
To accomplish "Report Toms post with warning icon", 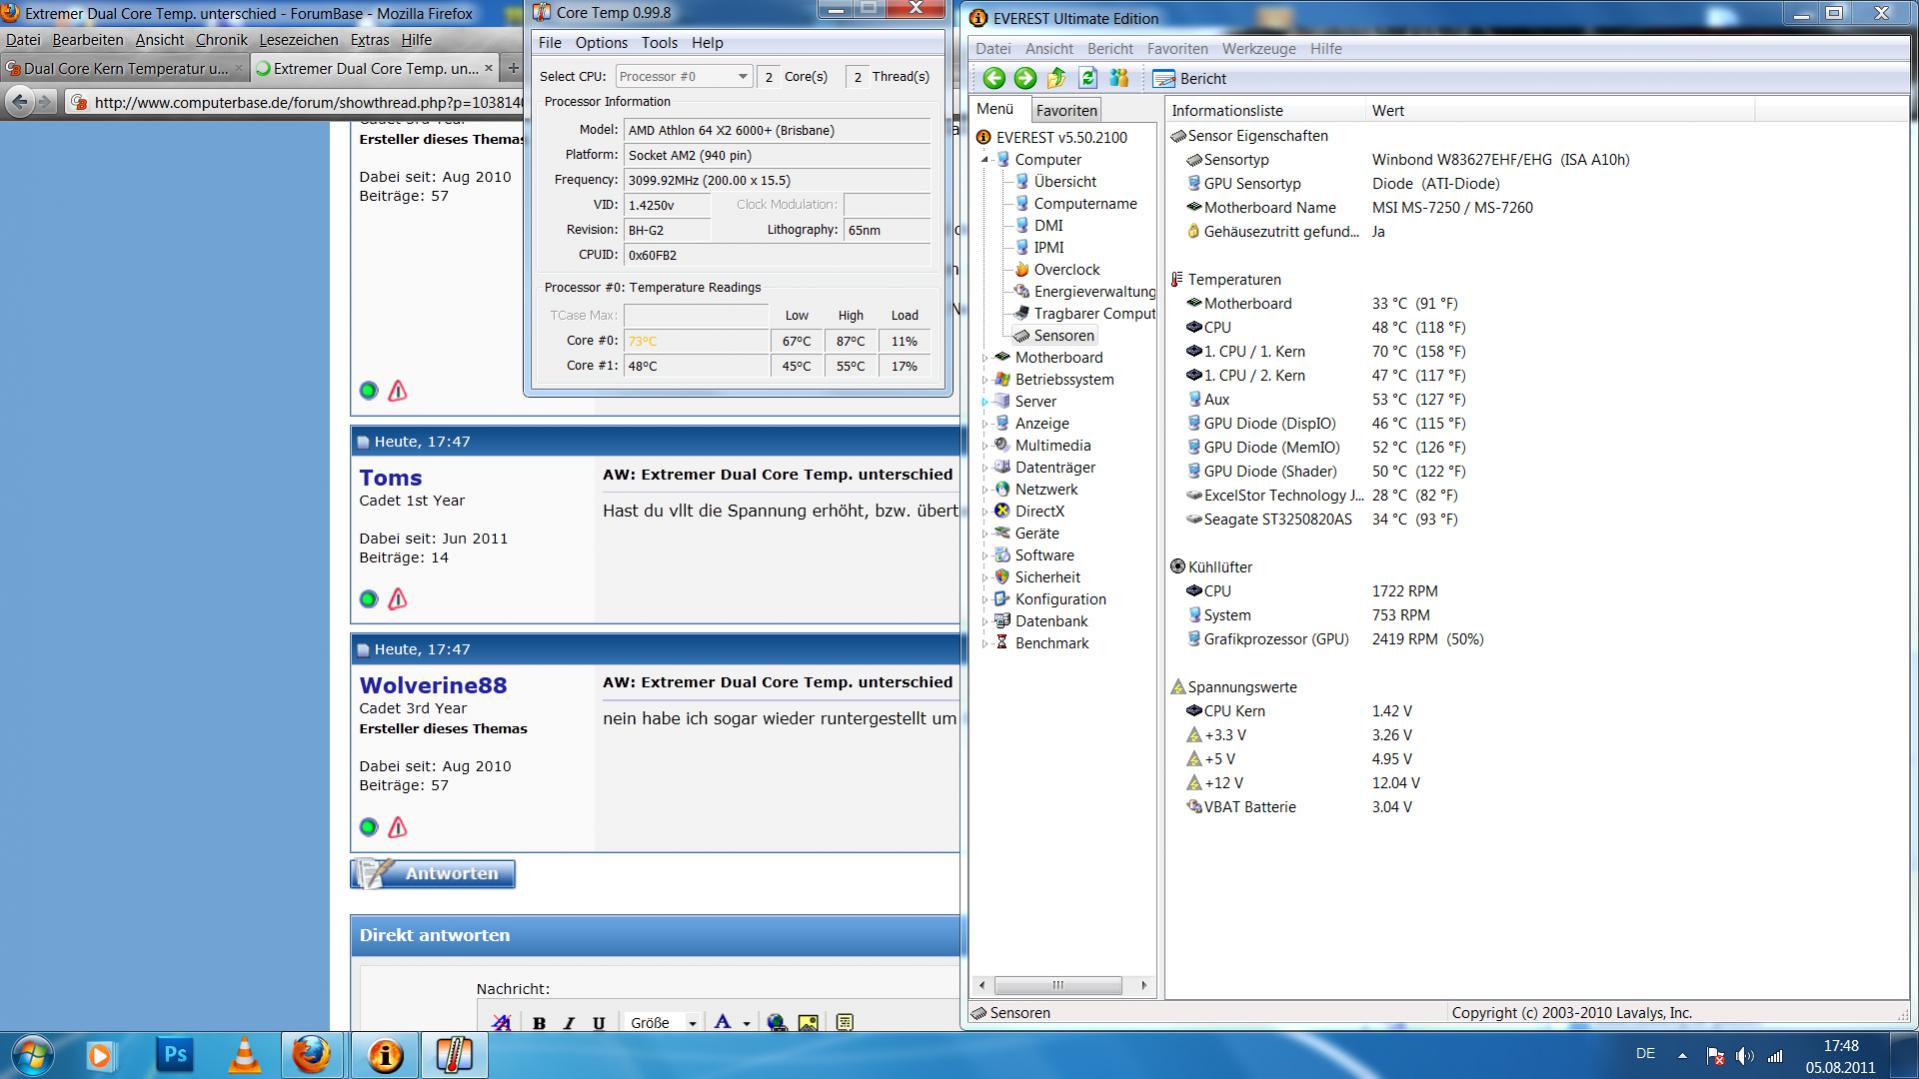I will pyautogui.click(x=397, y=599).
